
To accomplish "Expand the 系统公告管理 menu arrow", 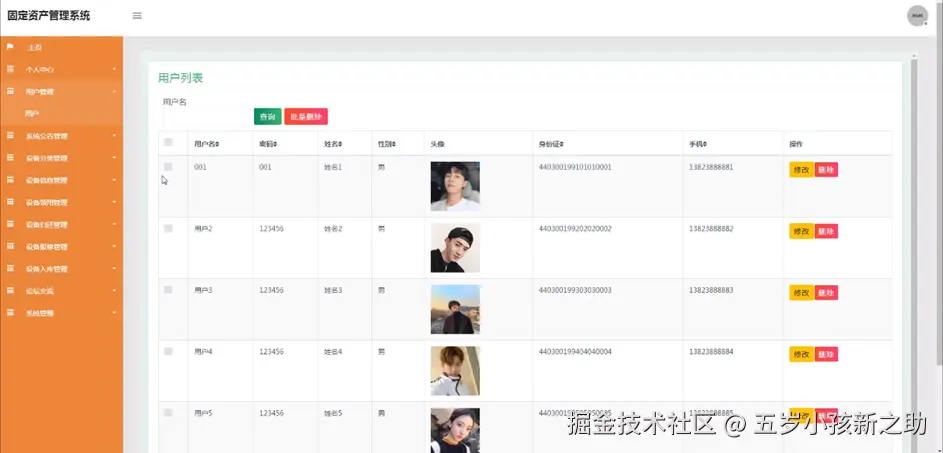I will 114,136.
